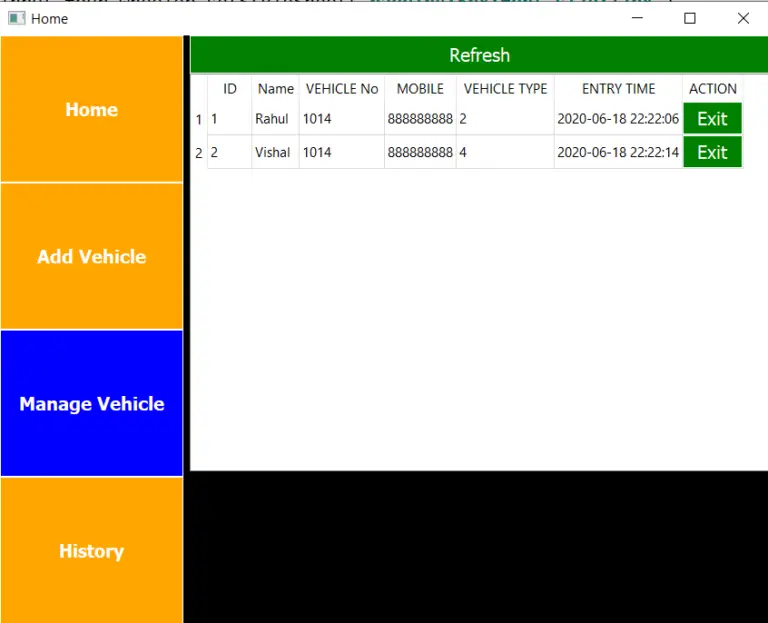Select vehicle type 4 cell
The height and width of the screenshot is (623, 768).
coord(505,152)
